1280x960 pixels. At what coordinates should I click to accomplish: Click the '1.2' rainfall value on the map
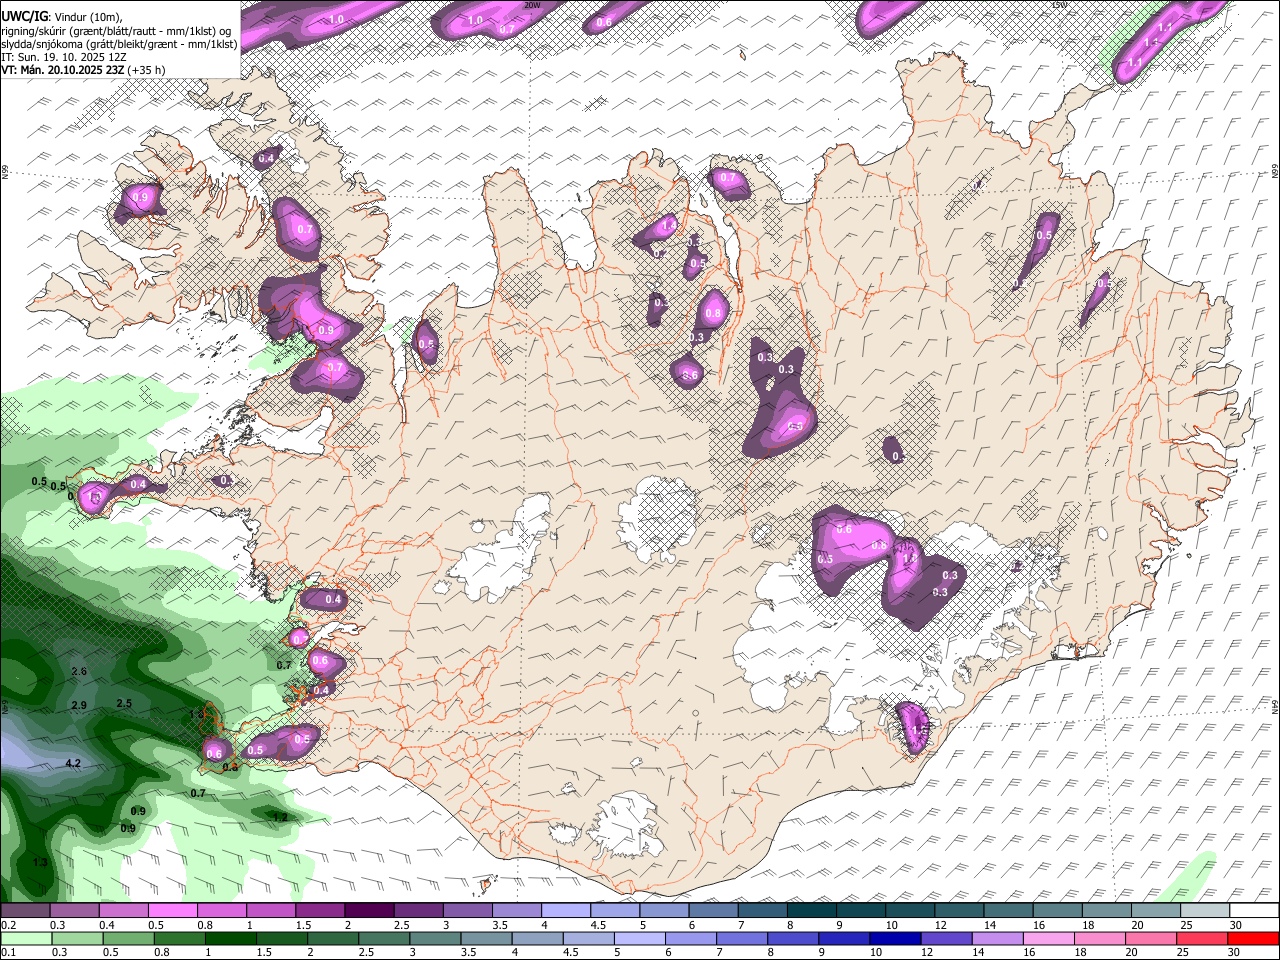click(281, 818)
